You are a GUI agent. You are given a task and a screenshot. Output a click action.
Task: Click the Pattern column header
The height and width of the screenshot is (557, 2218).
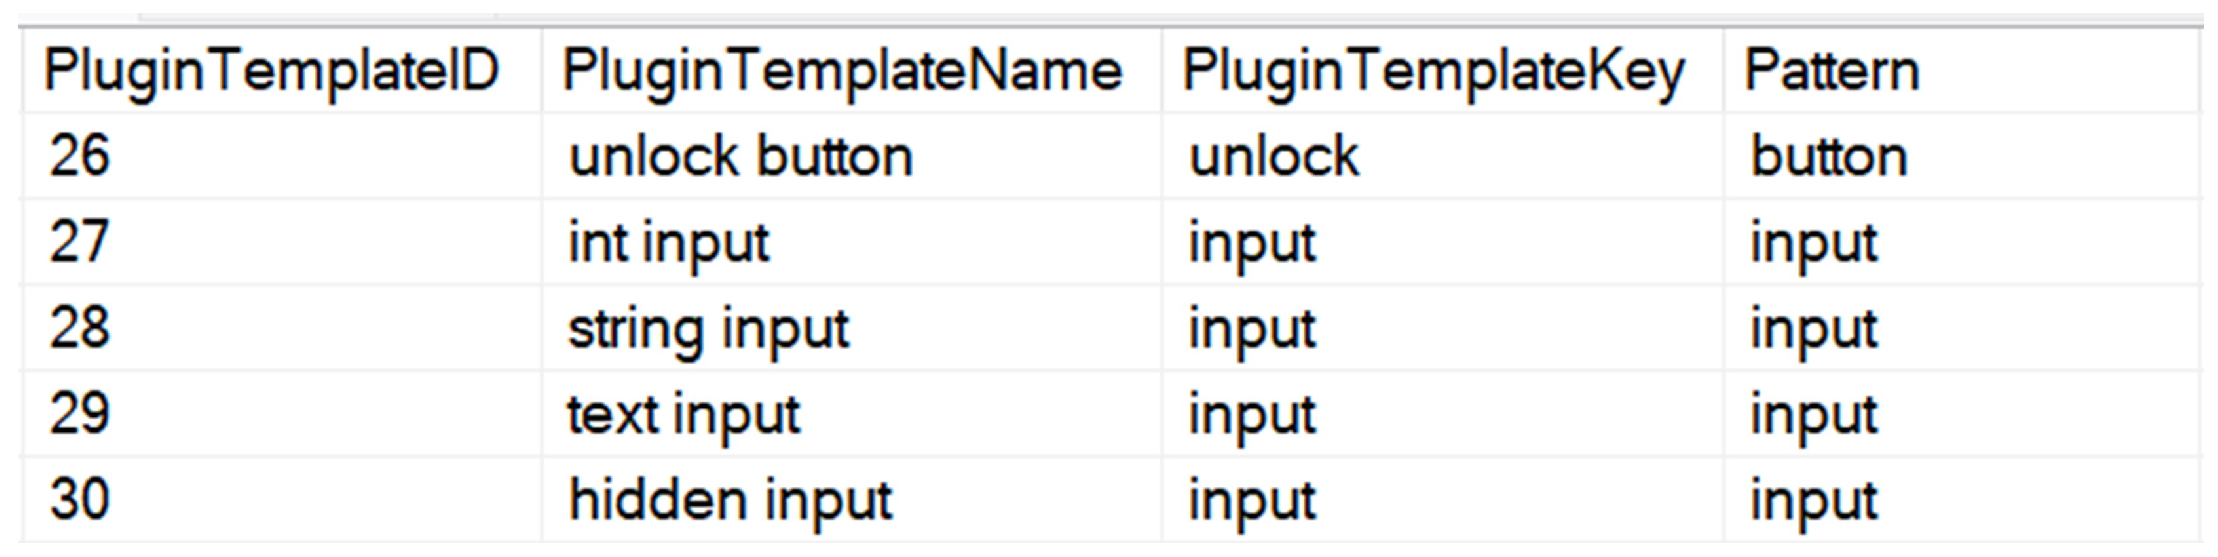(1832, 72)
